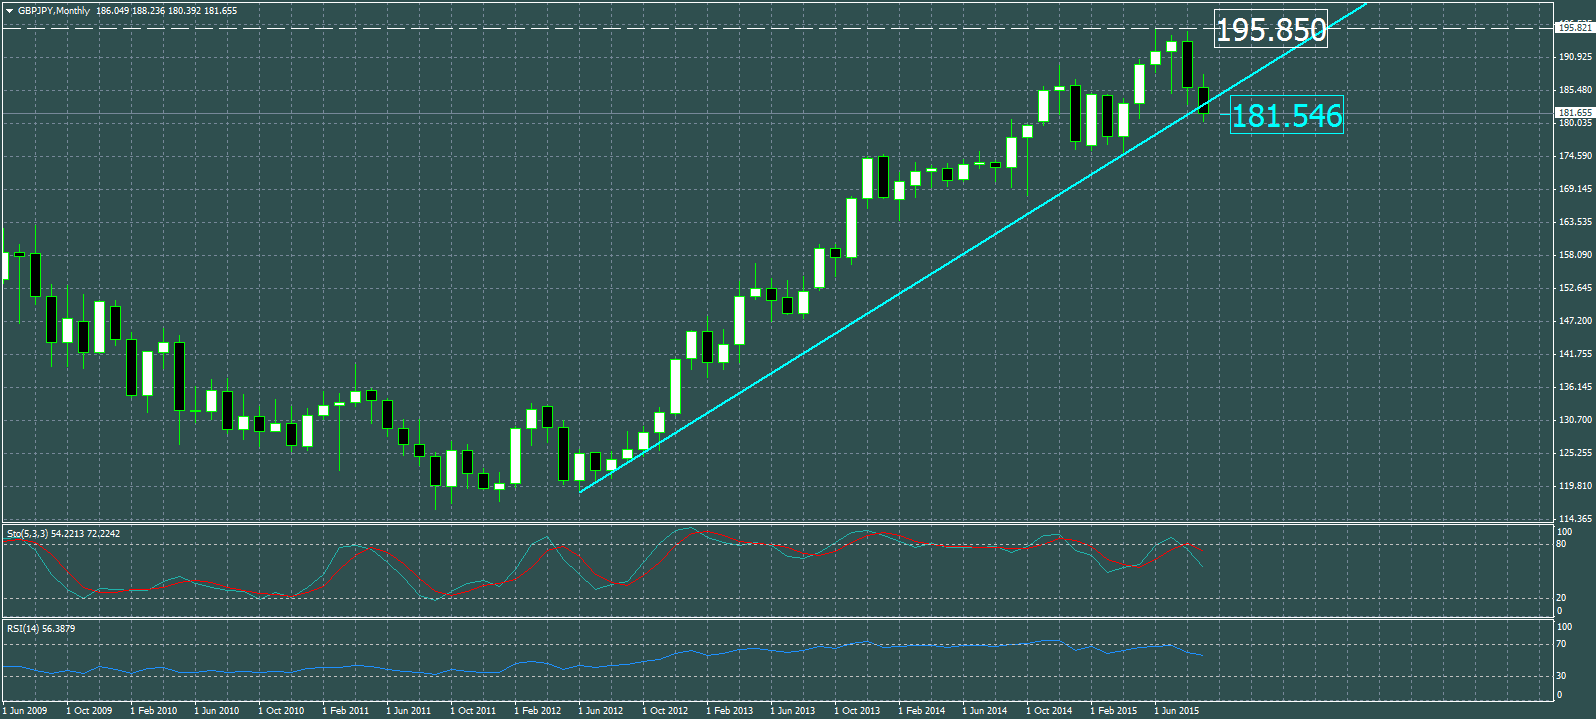Click the RSI 30 level label

point(1562,676)
